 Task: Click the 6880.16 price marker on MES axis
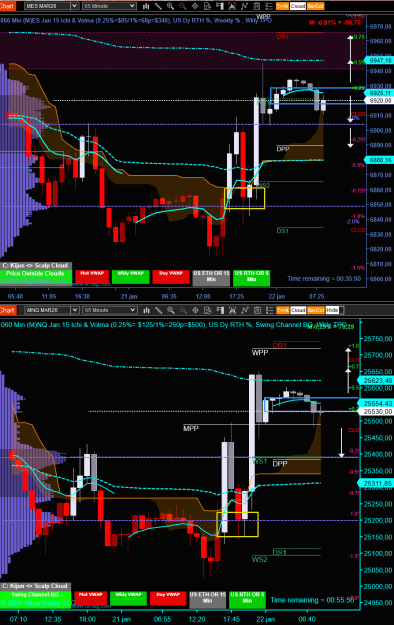pos(380,160)
